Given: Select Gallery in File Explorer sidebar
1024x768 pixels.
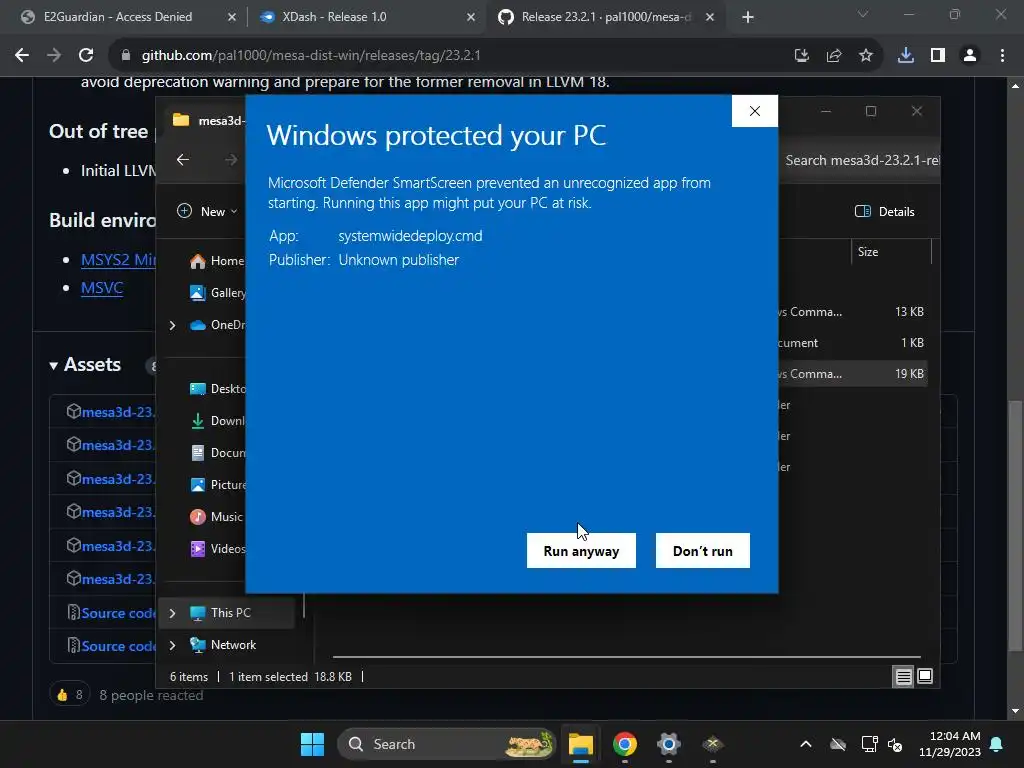Looking at the screenshot, I should click(217, 293).
